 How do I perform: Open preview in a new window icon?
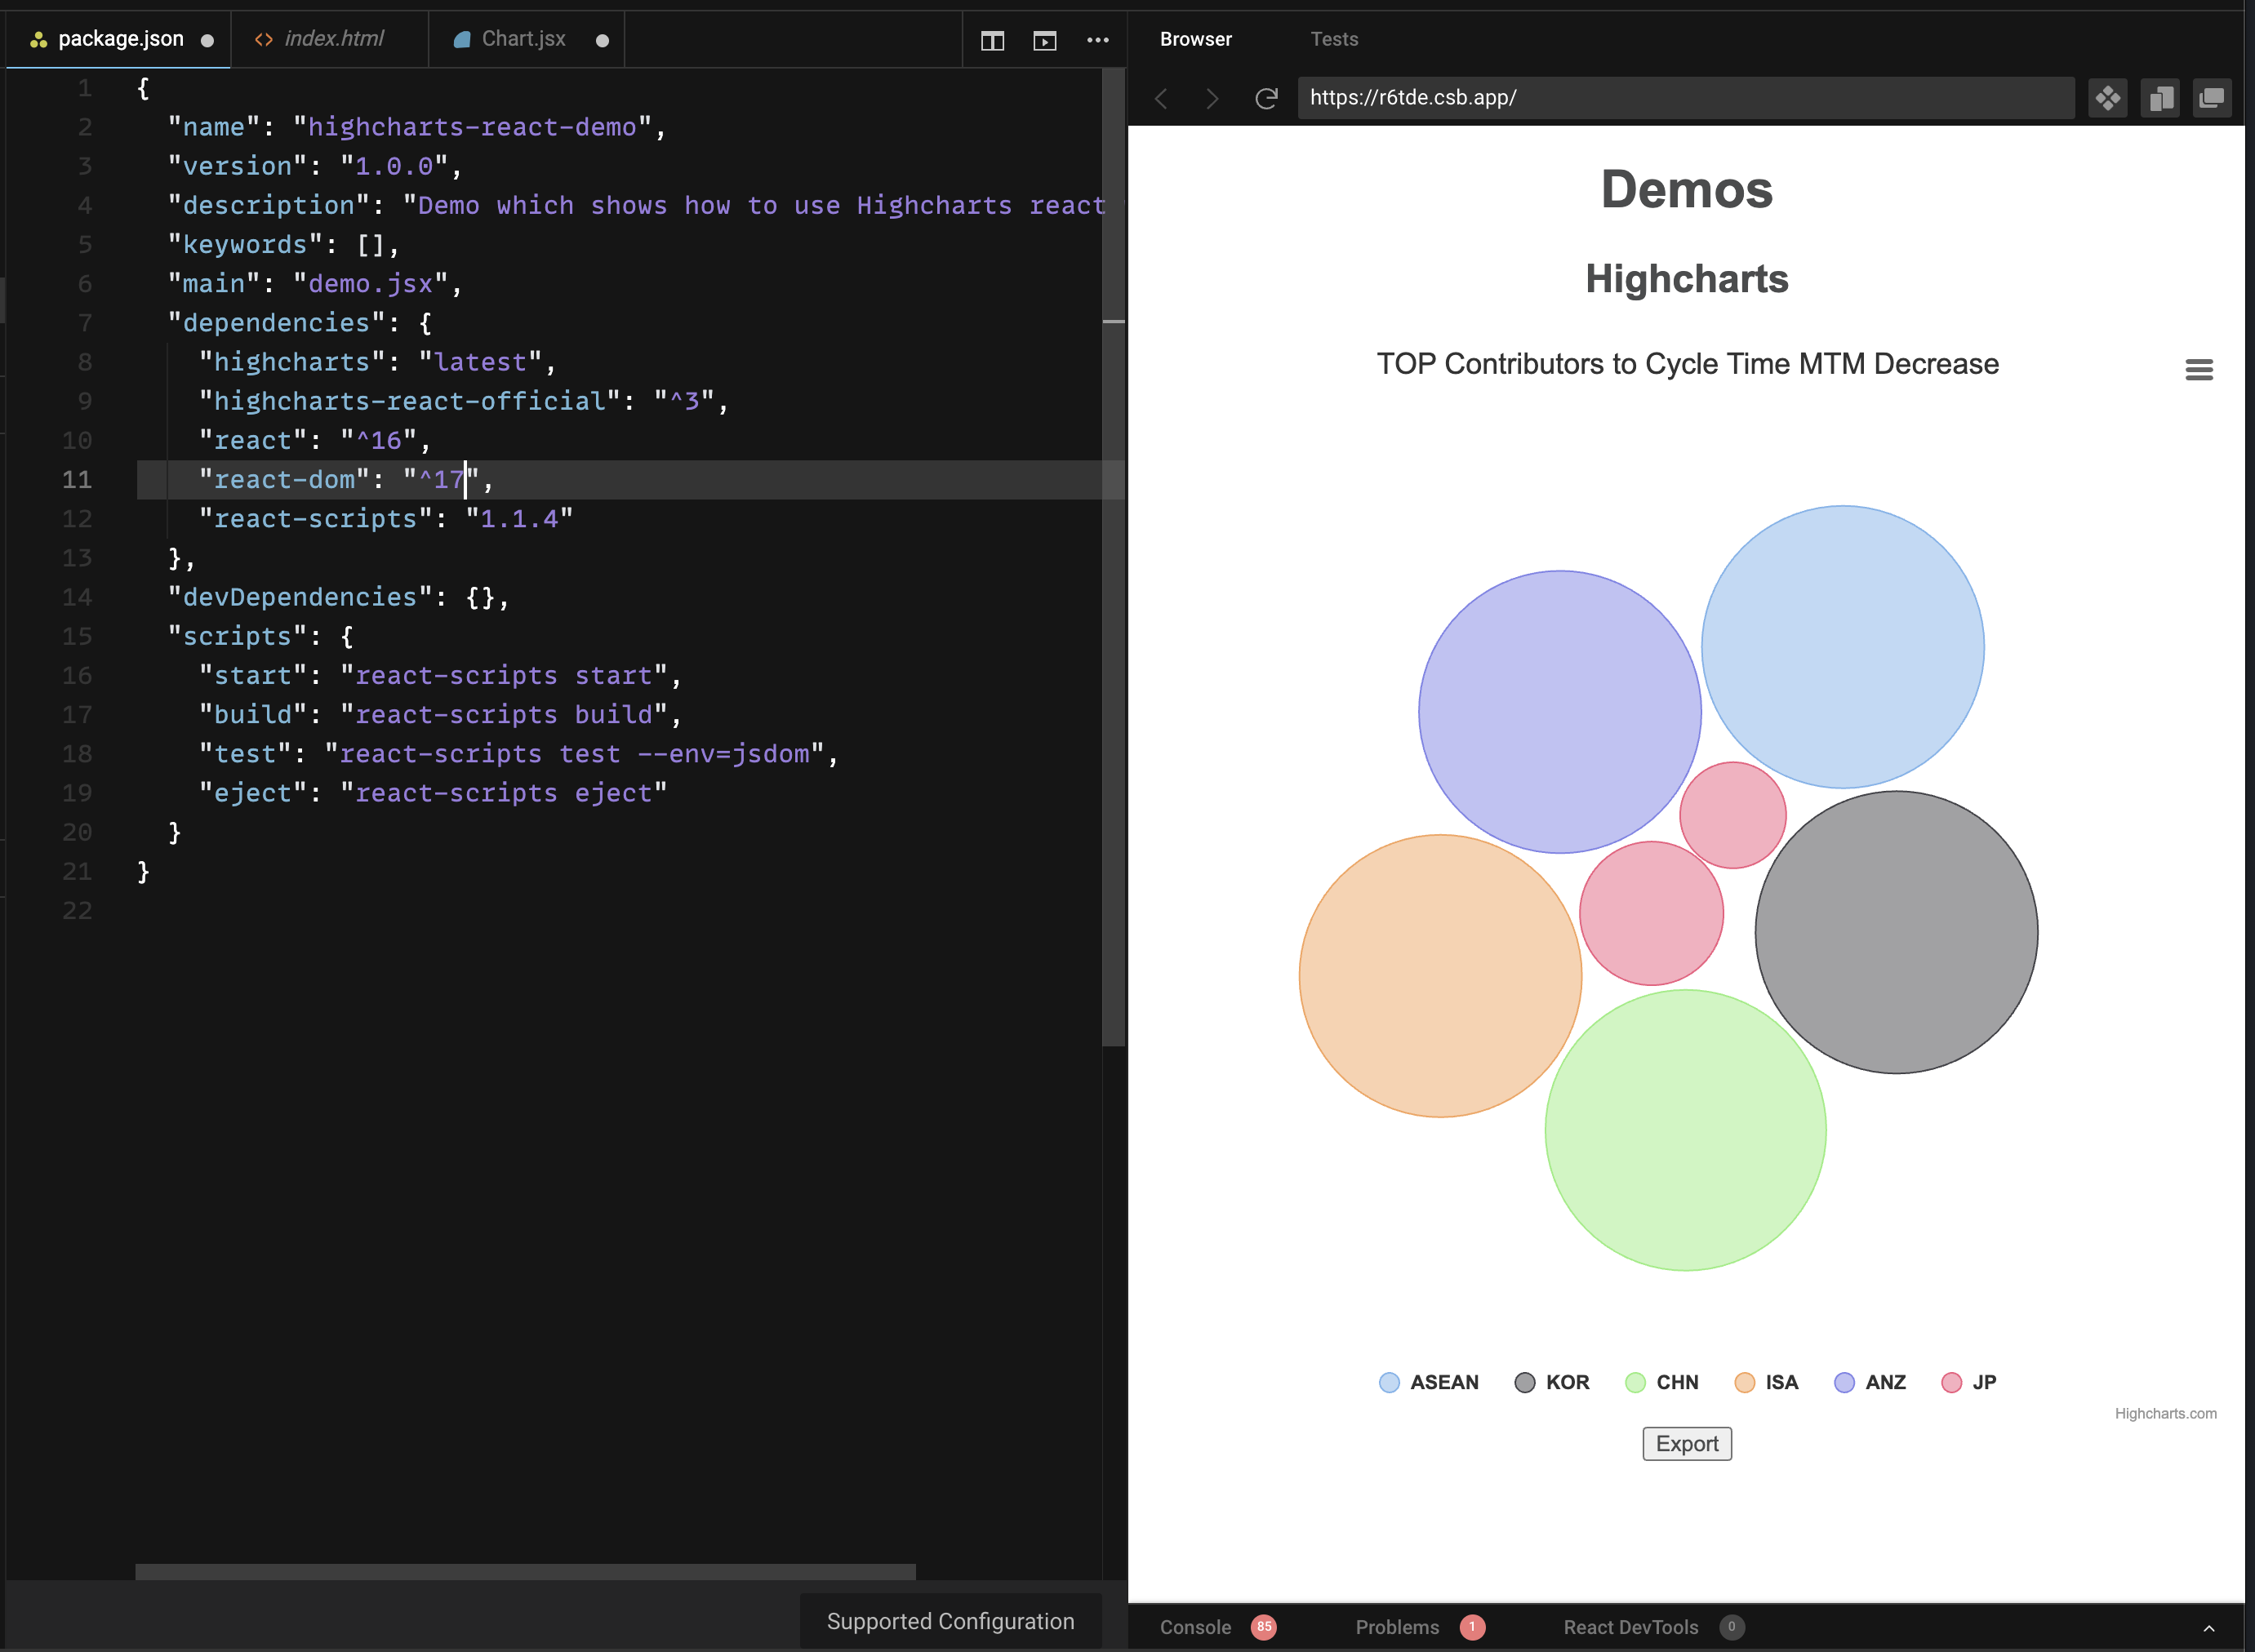click(x=2212, y=98)
